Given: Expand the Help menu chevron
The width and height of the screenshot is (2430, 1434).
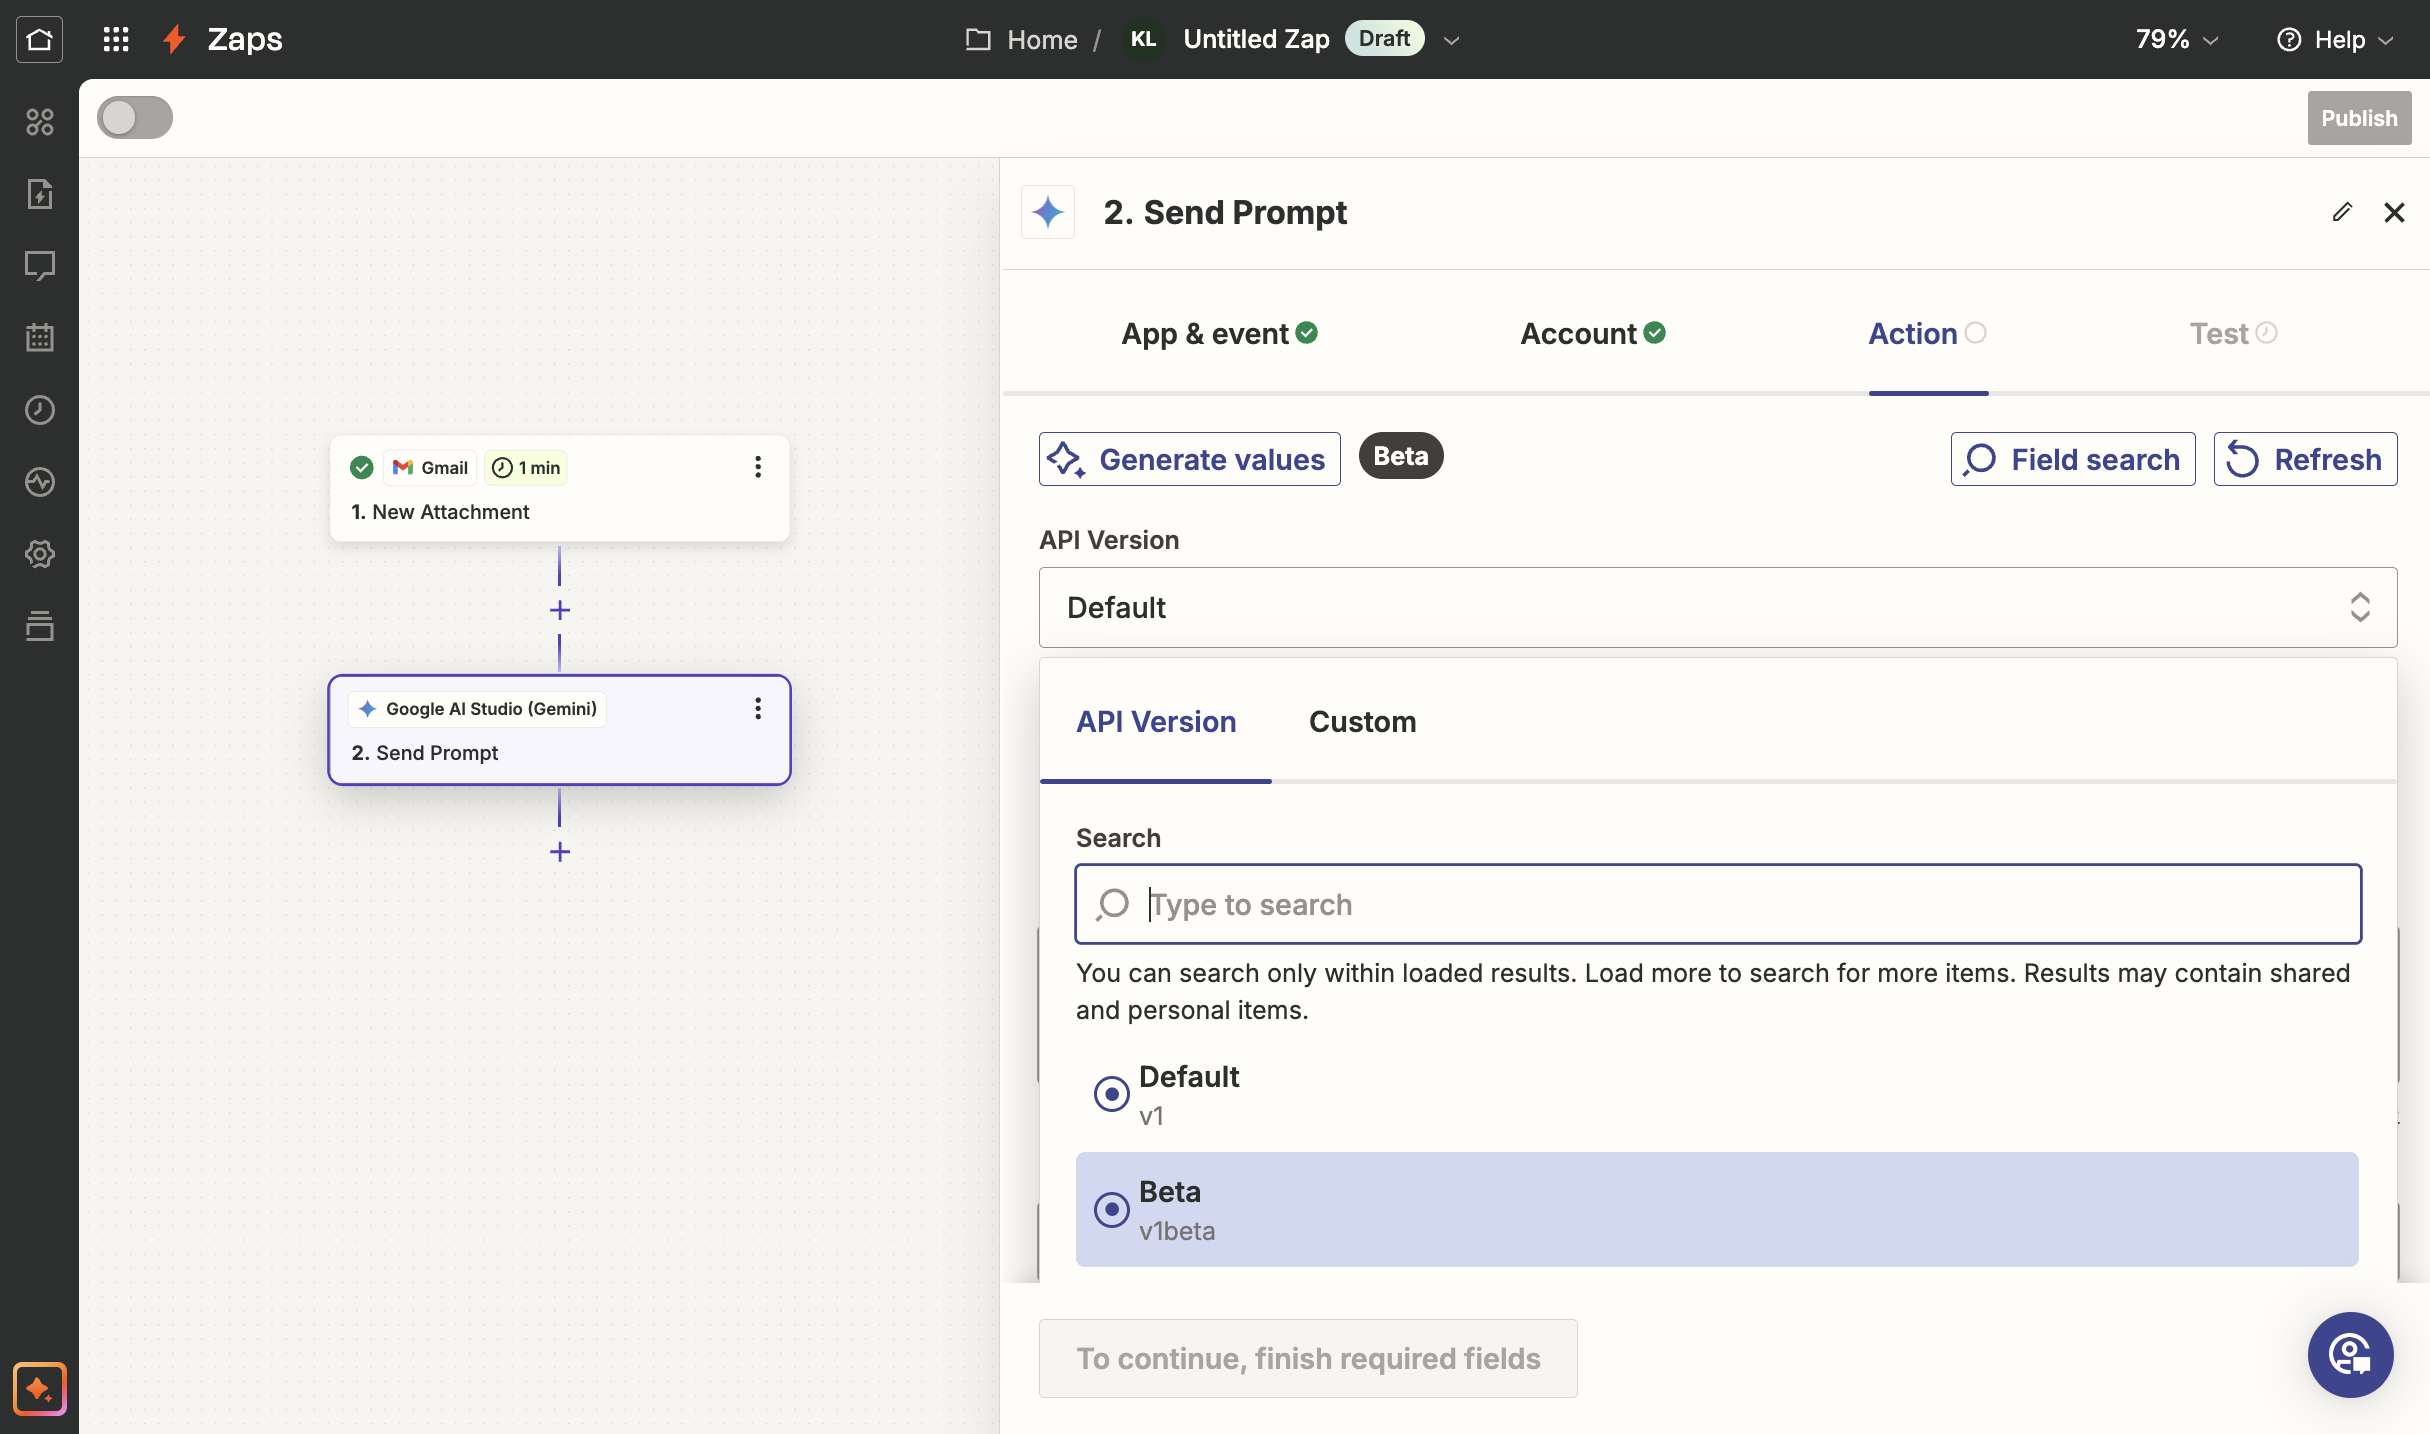Looking at the screenshot, I should click(x=2386, y=40).
